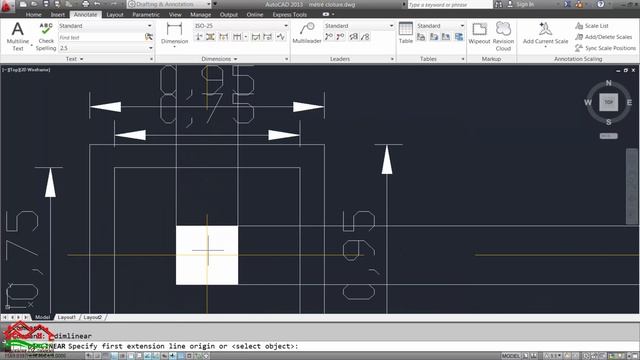This screenshot has height=360, width=640.
Task: Click the Plot printer icon in quick access toolbar
Action: tap(85, 4)
